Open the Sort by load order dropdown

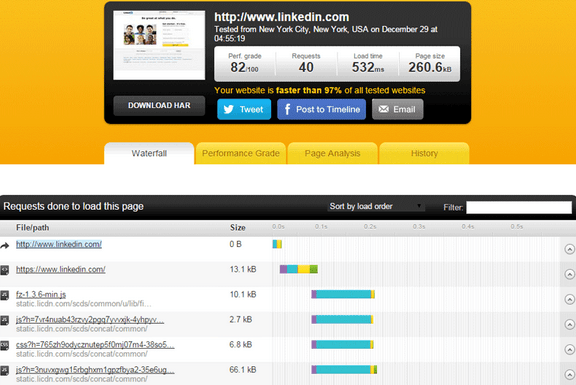376,206
